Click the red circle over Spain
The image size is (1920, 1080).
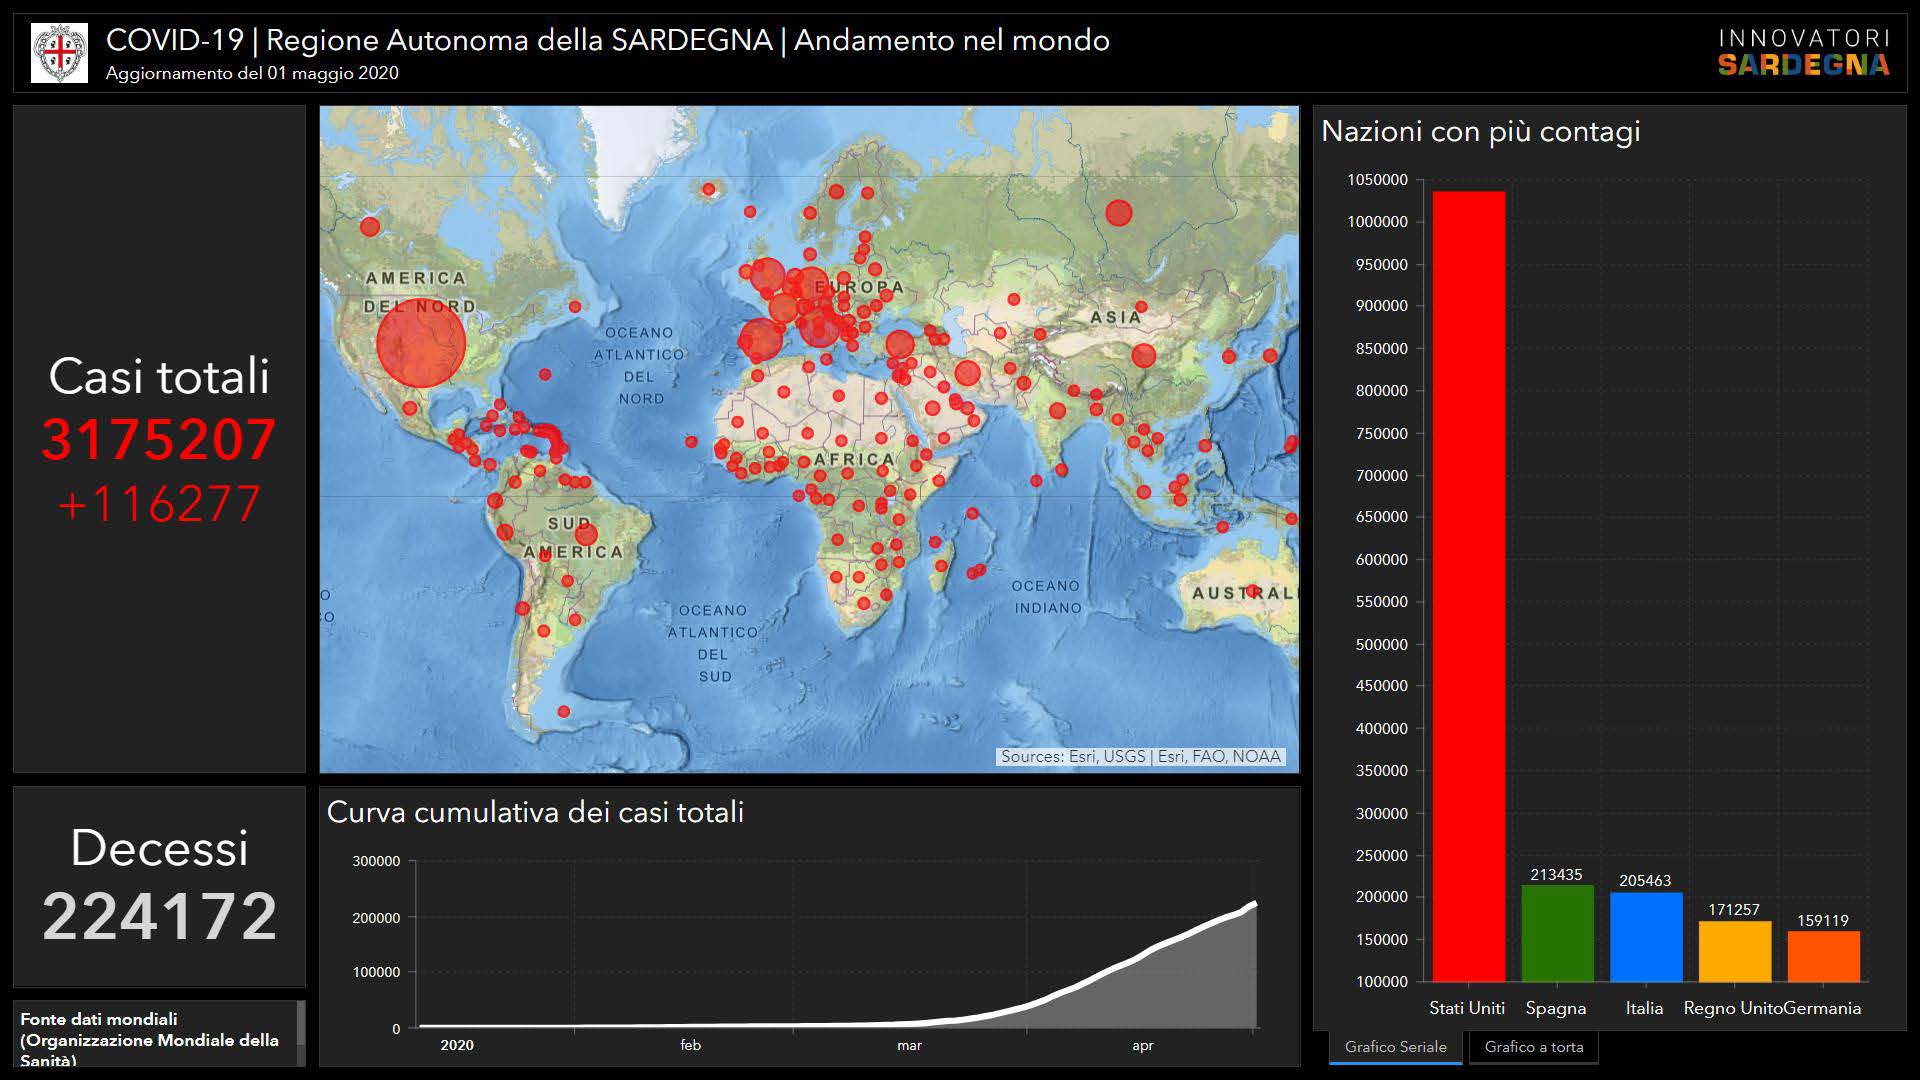click(760, 339)
